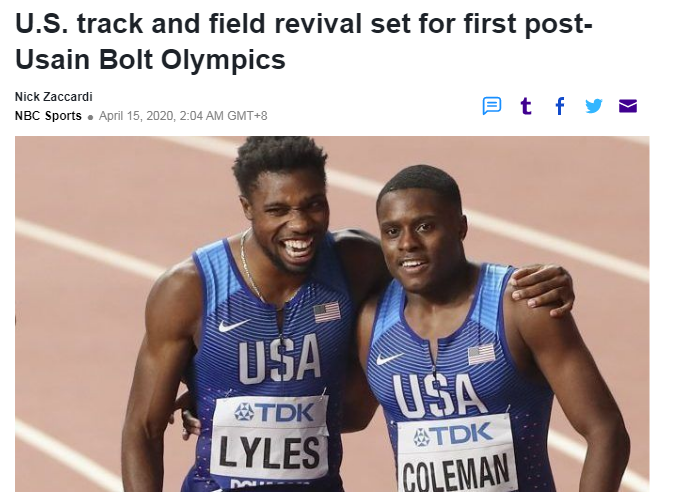
Task: Select the LYLES name bib in the photo
Action: (x=270, y=437)
